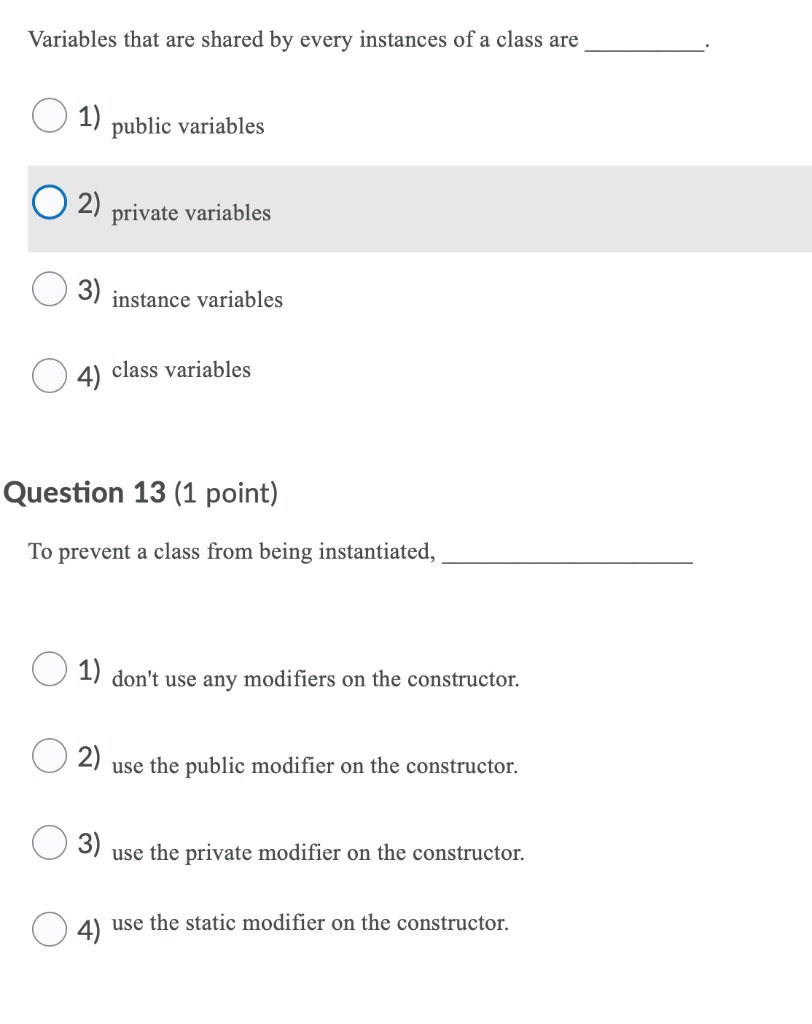Click 'use the private modifier' answer text
This screenshot has height=1024, width=812.
click(318, 853)
